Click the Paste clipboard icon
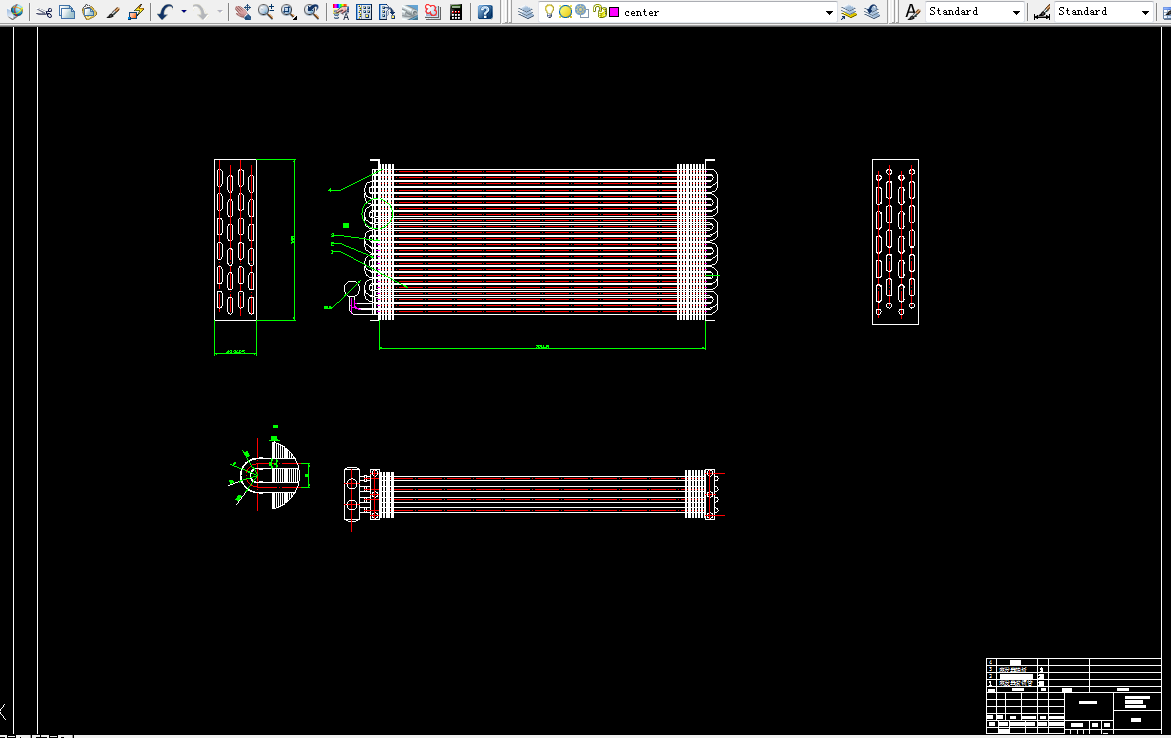Viewport: 1171px width, 738px height. [90, 12]
